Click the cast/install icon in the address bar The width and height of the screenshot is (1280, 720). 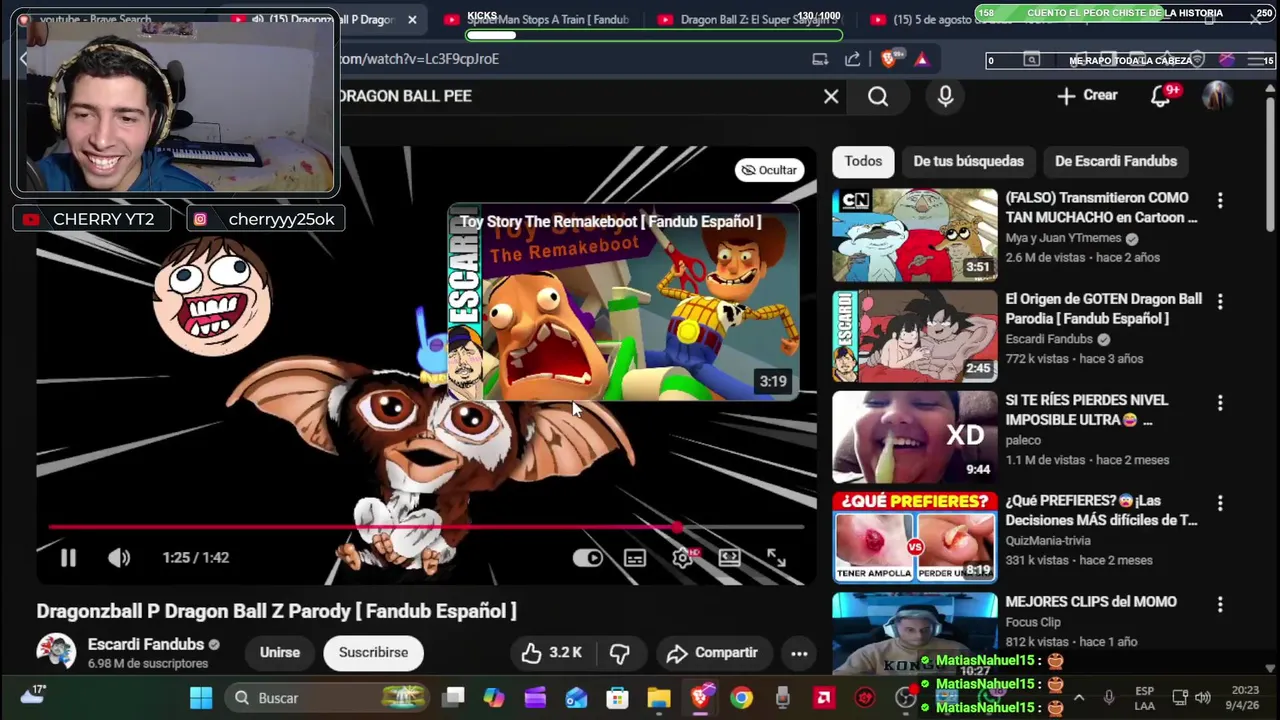tap(820, 60)
